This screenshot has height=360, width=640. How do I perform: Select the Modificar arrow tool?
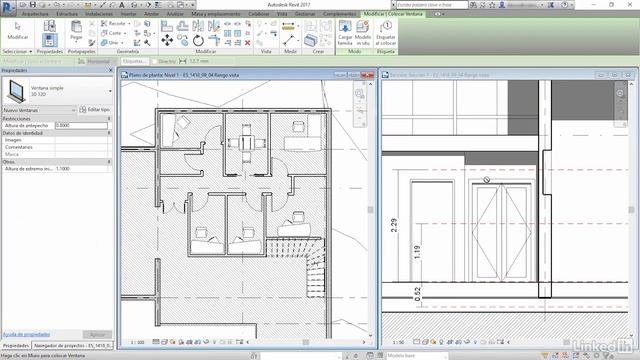point(18,31)
